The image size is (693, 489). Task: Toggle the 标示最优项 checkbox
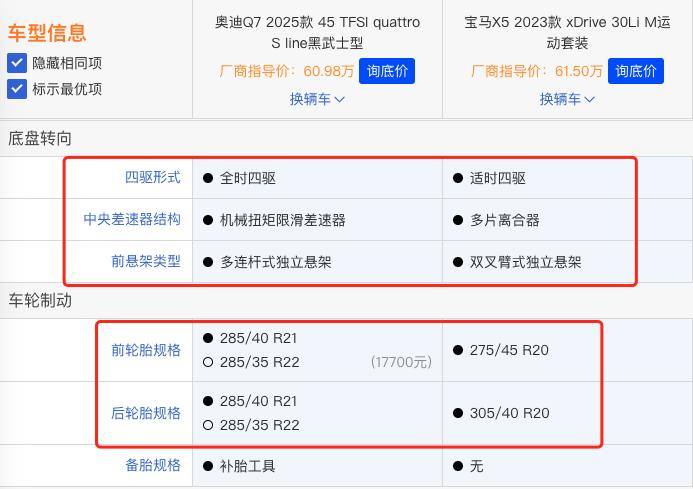pos(16,89)
